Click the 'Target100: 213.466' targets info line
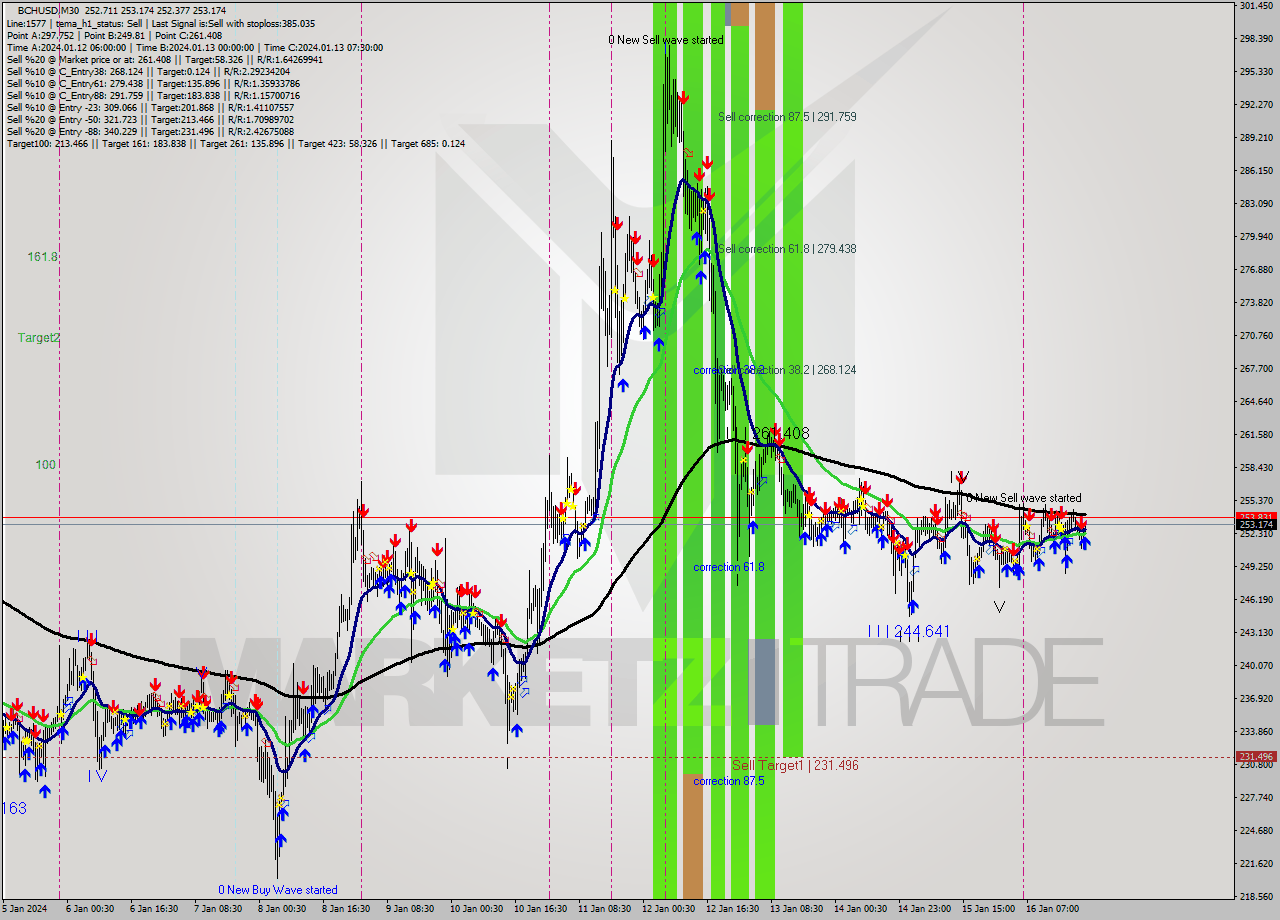1280x920 pixels. pyautogui.click(x=235, y=143)
